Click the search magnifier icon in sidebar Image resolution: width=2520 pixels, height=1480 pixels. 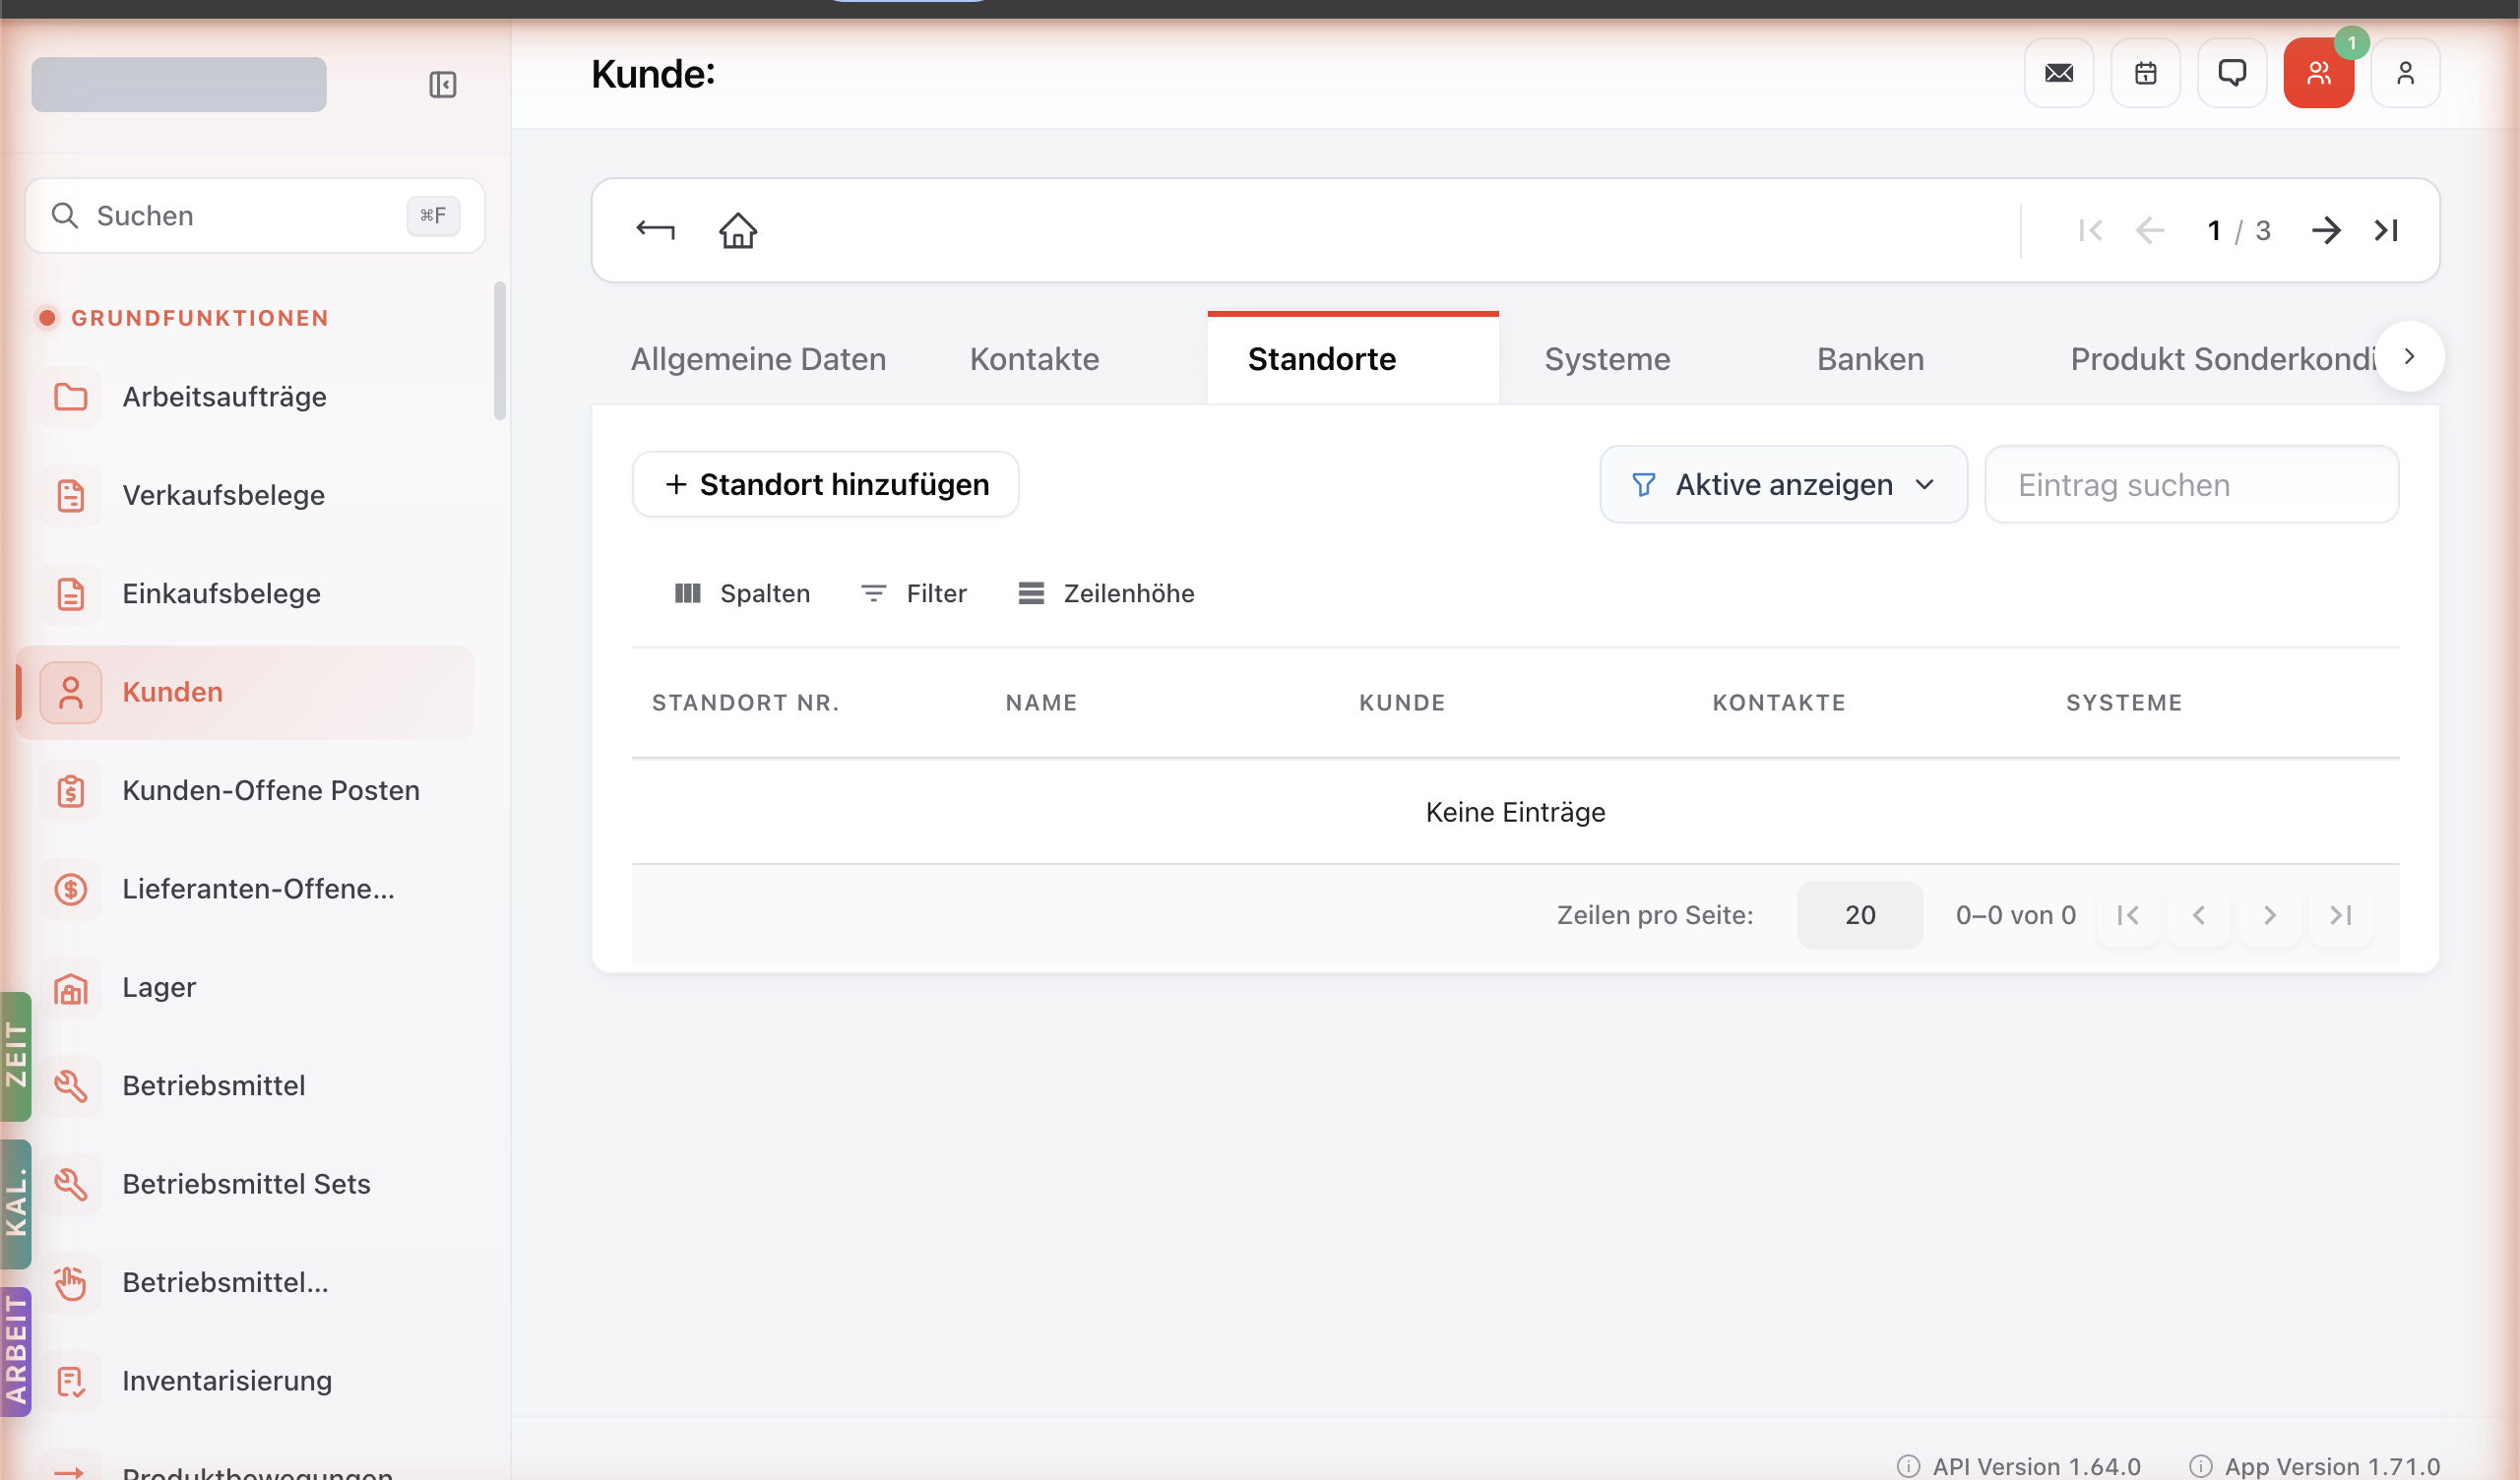(x=65, y=215)
